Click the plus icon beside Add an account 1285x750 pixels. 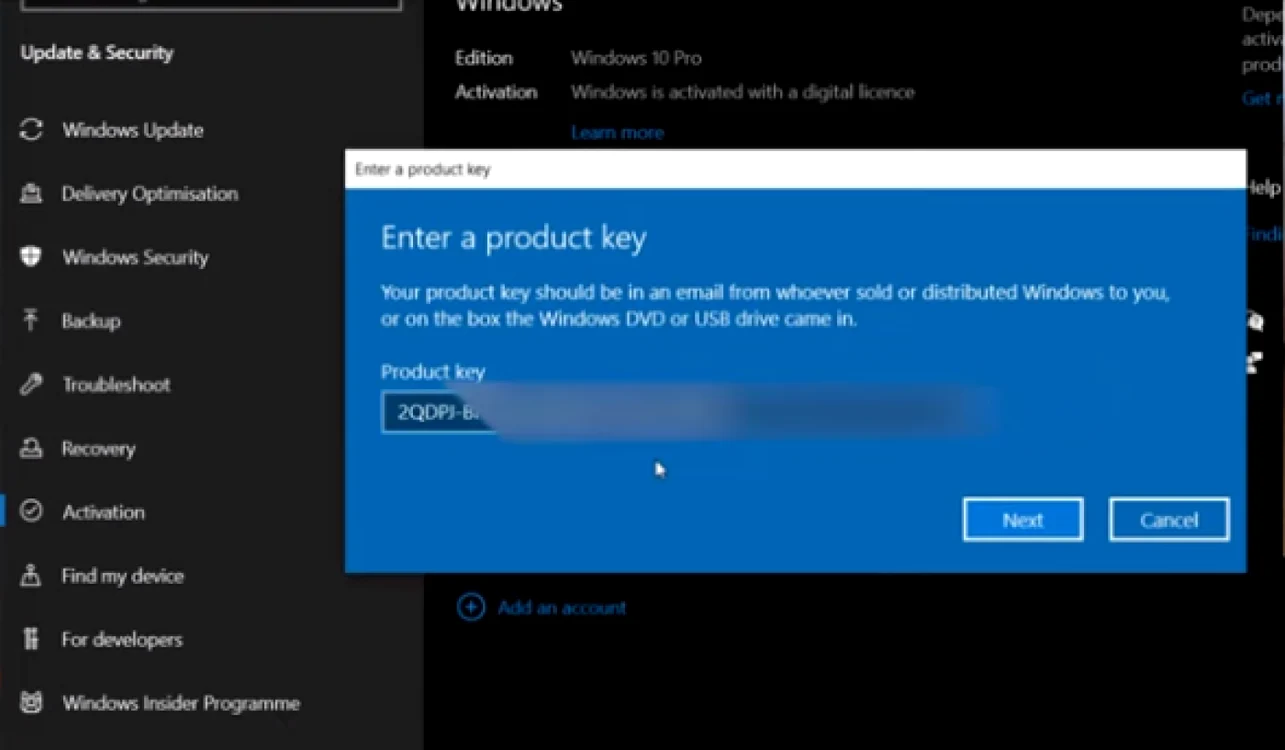471,607
